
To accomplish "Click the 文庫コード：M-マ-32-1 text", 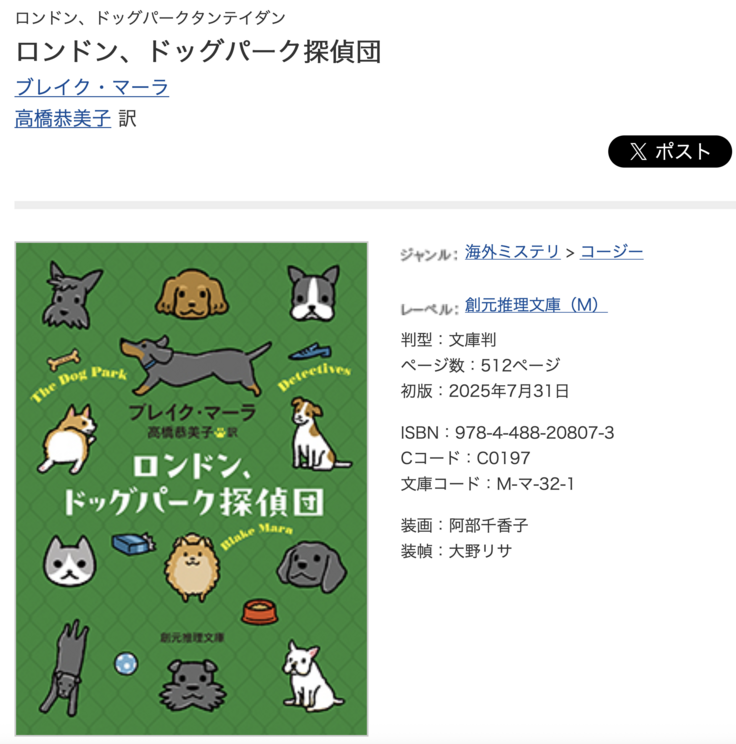I will (x=487, y=484).
